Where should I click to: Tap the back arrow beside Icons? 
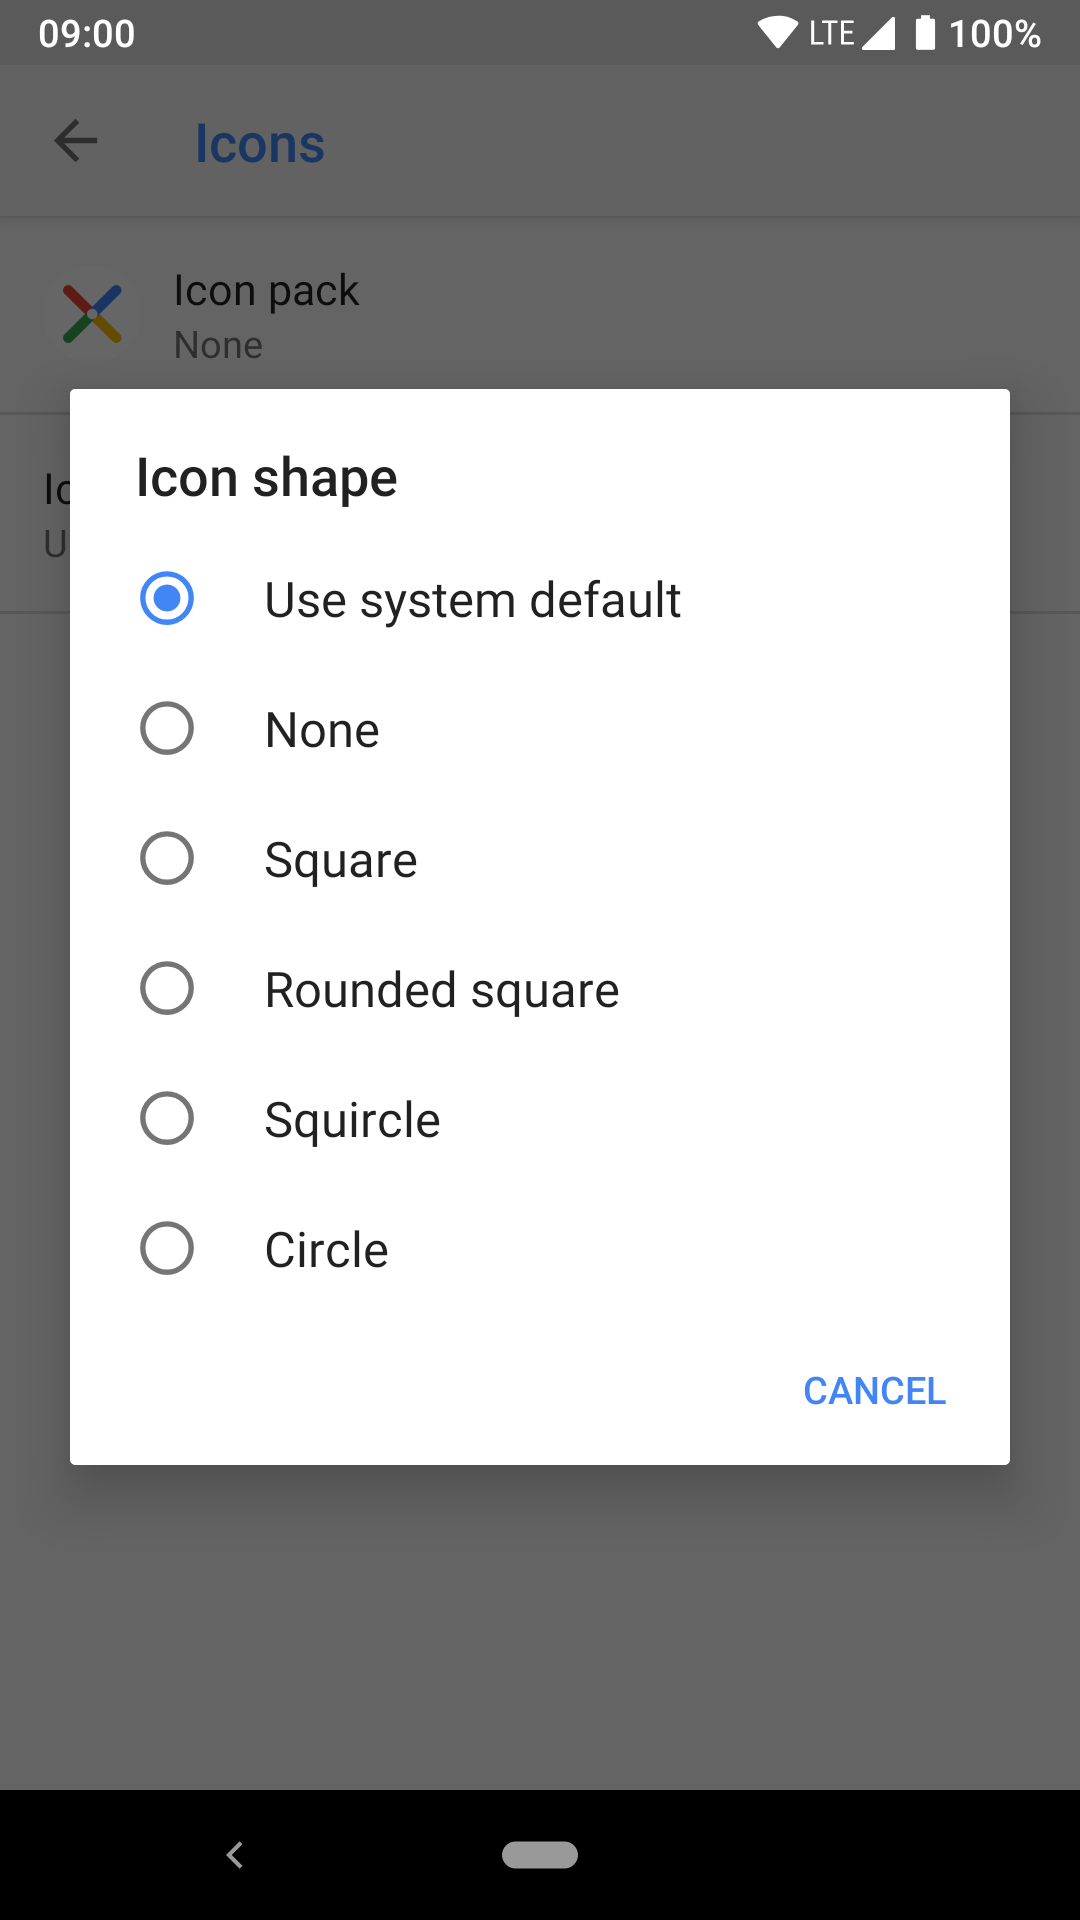[x=76, y=141]
